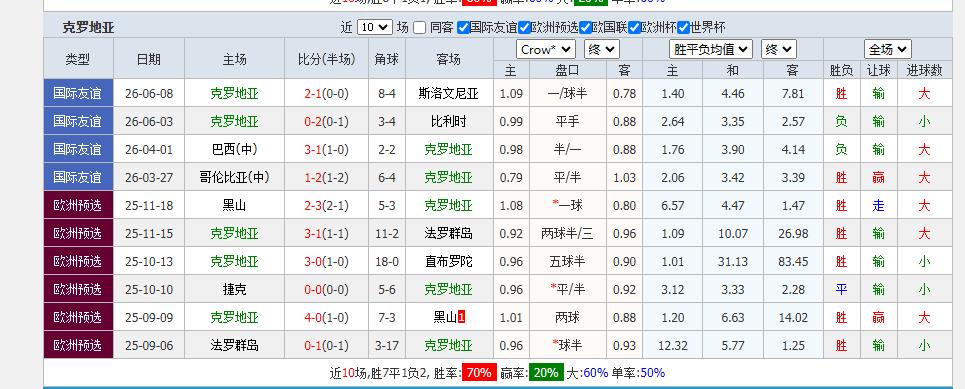The image size is (965, 389).
Task: Click the date 26-04-01
Action: [x=149, y=150]
